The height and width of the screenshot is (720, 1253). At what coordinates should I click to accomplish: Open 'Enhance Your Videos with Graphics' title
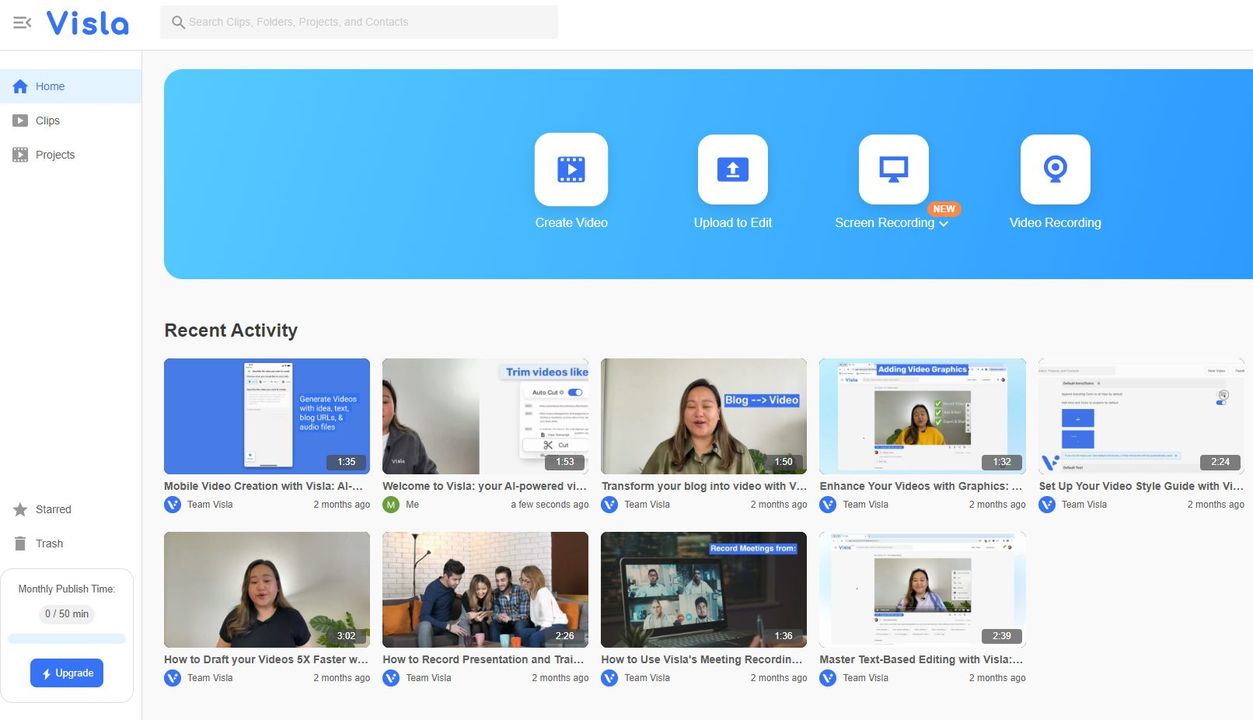click(x=921, y=487)
